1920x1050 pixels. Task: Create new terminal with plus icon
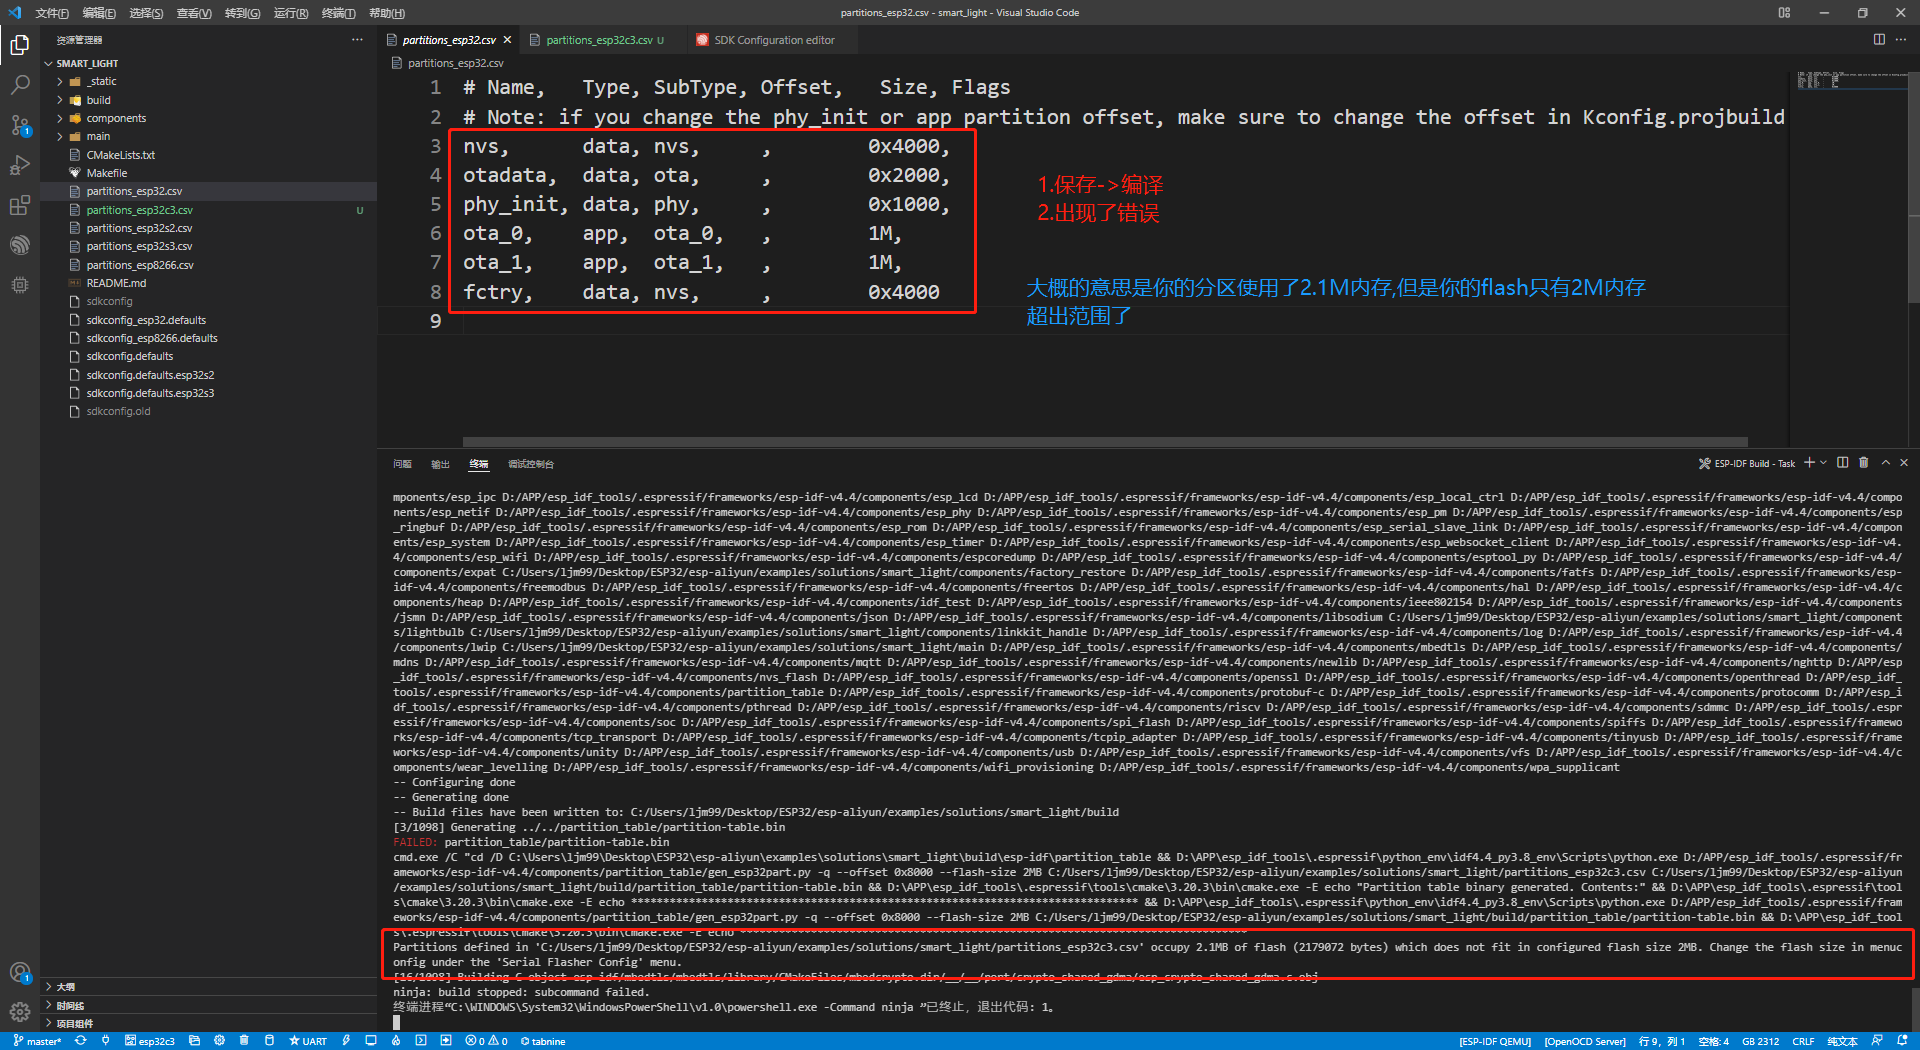coord(1809,463)
